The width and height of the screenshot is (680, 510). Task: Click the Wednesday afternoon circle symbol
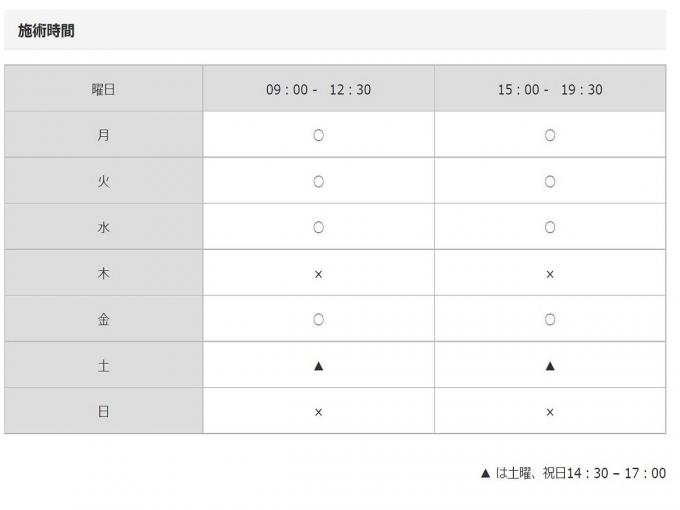549,227
